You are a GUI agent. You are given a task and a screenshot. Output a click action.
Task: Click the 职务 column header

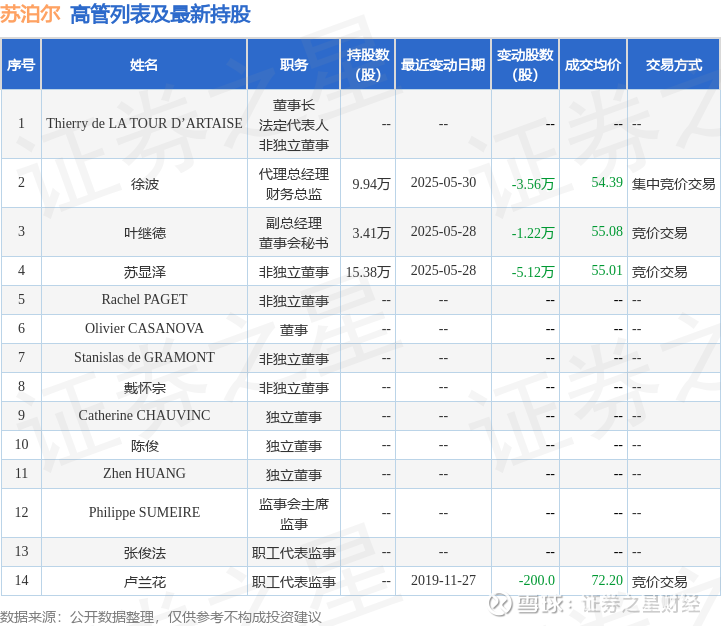coord(293,64)
